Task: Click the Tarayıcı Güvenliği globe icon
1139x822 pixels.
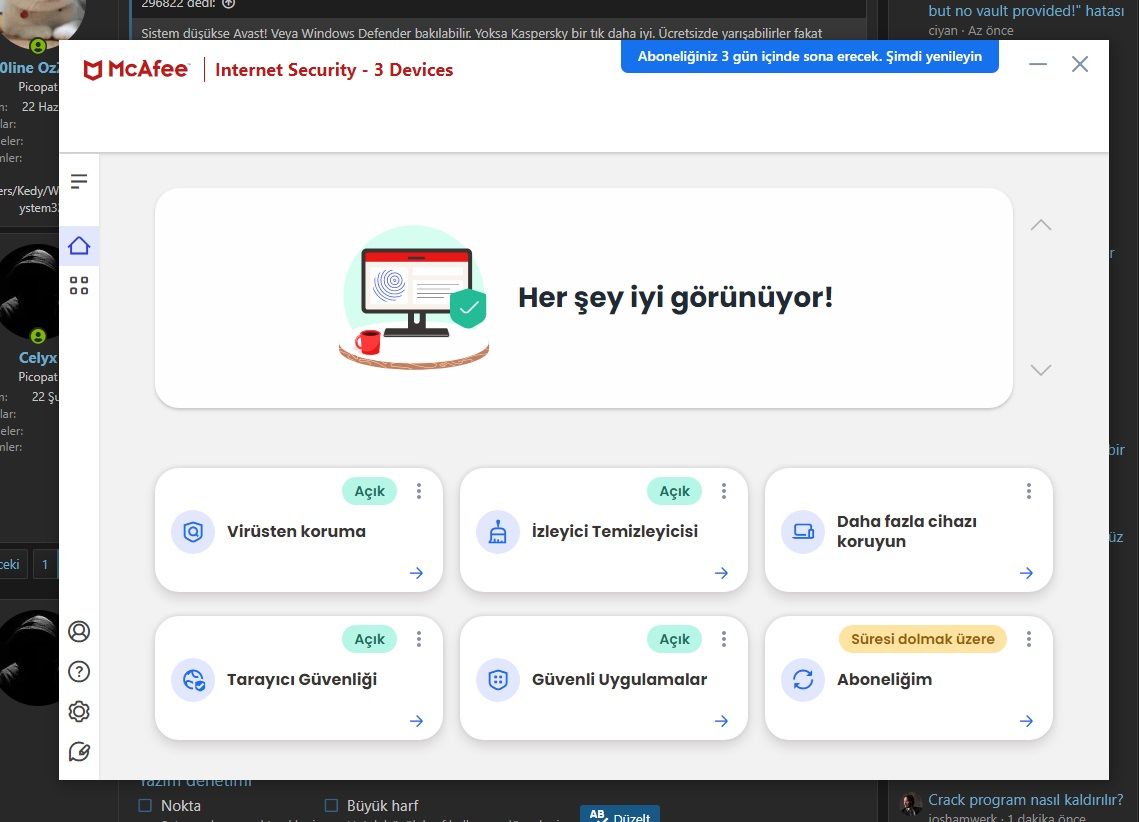Action: (193, 680)
